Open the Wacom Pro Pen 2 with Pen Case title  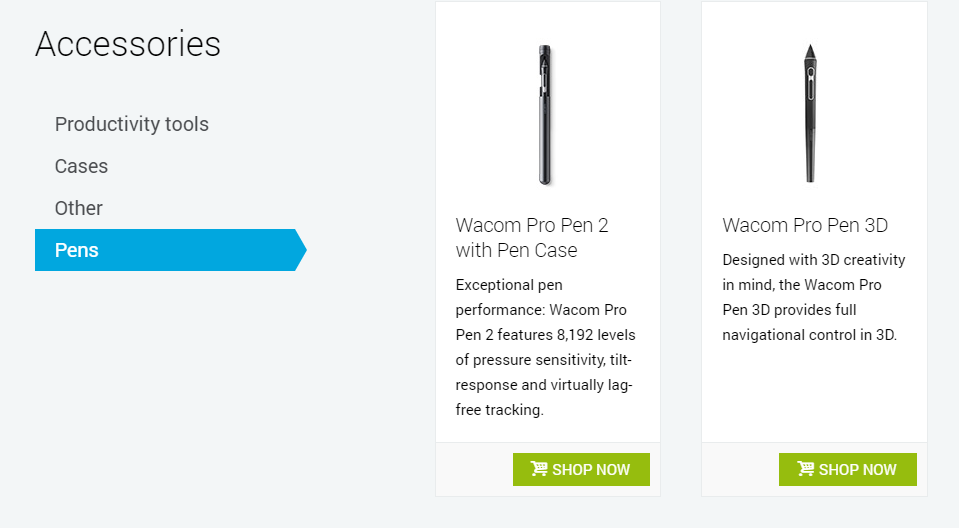532,237
